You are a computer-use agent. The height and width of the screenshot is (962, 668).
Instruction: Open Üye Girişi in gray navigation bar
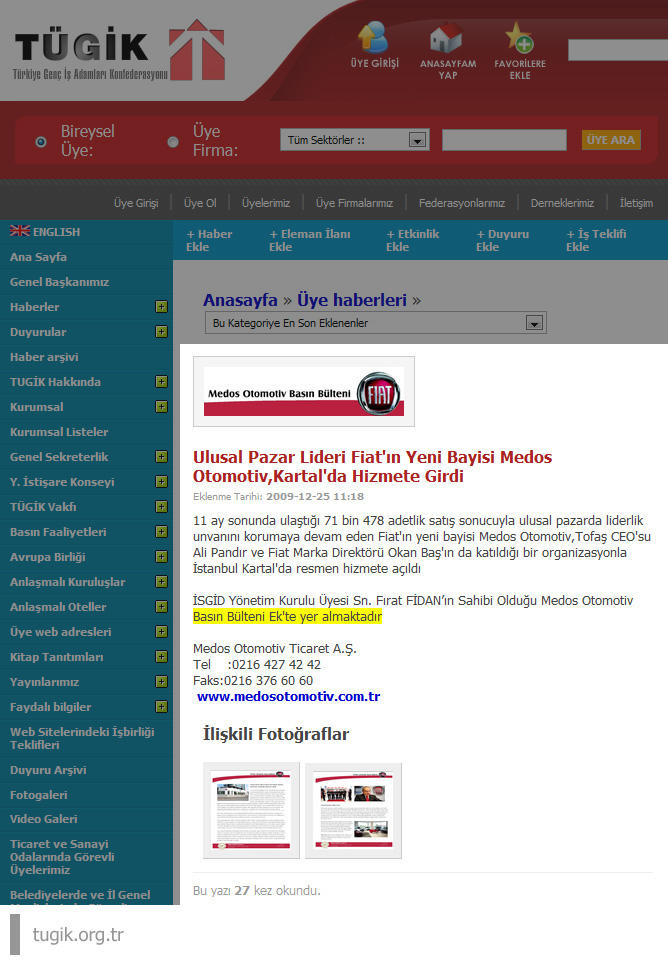pos(136,203)
